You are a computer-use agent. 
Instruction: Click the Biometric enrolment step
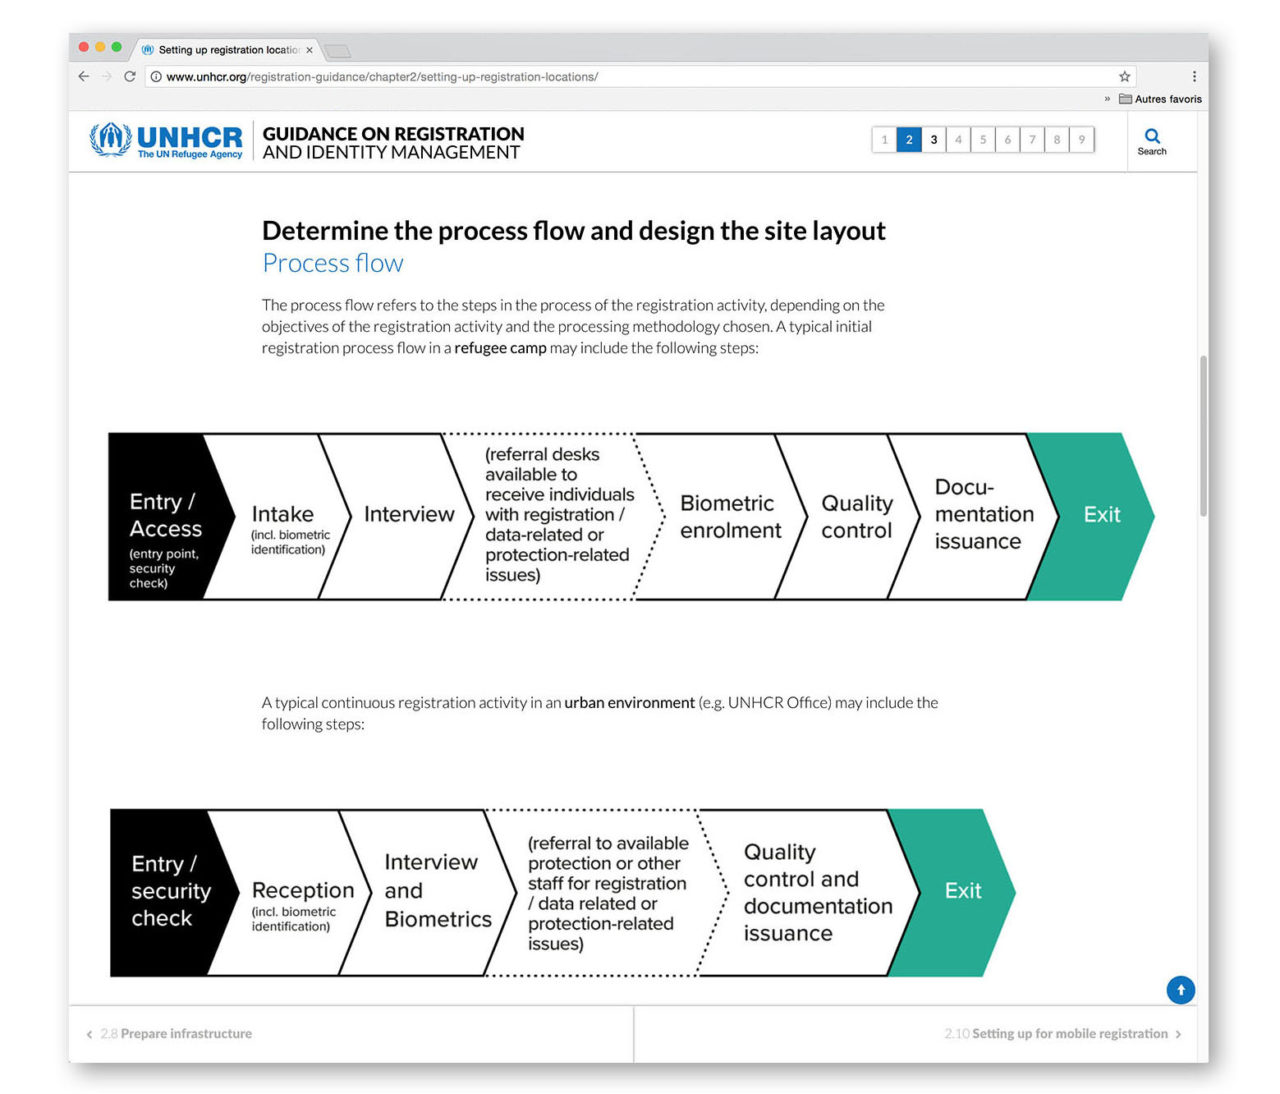point(729,517)
